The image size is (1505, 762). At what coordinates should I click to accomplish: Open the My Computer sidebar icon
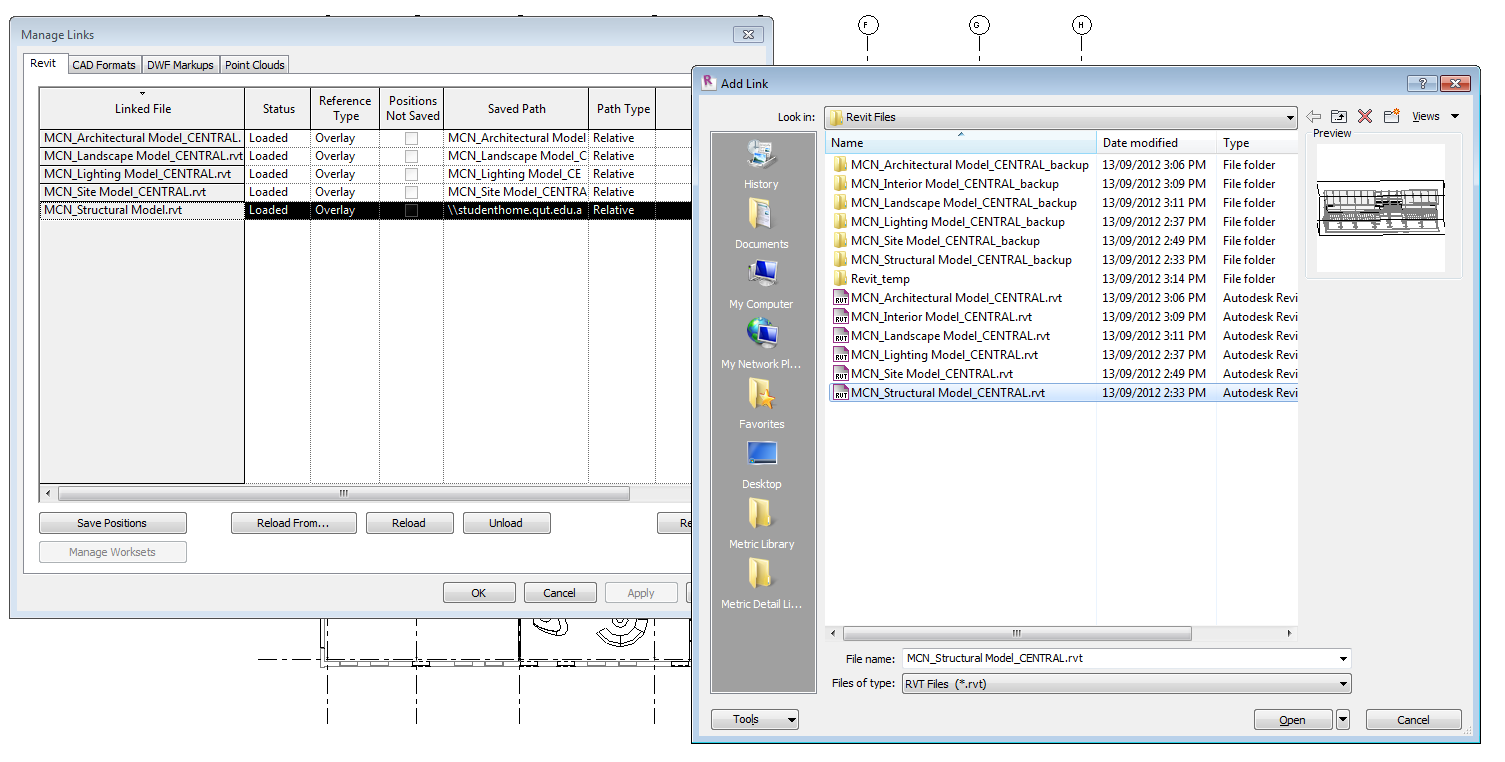[761, 282]
